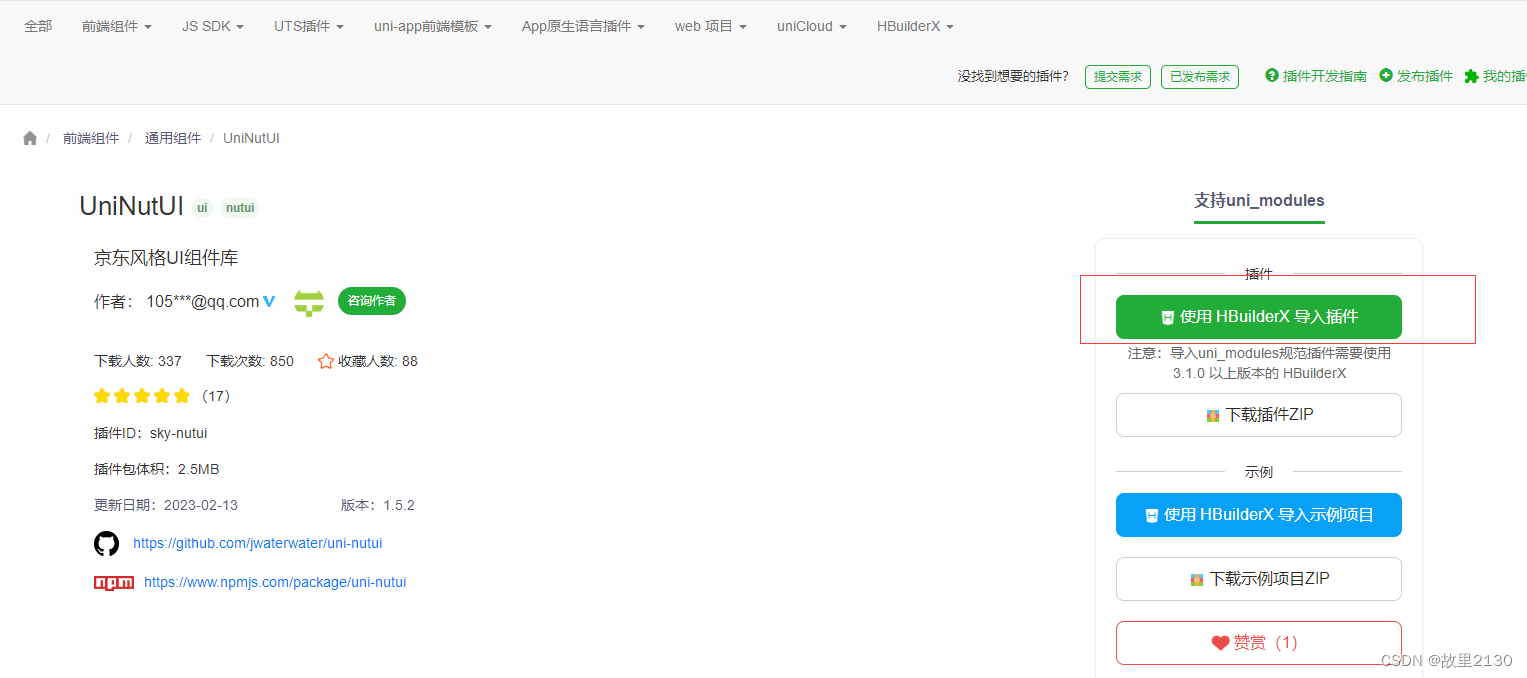This screenshot has width=1527, height=678.
Task: Expand the UTS插件 dropdown menu
Action: click(x=309, y=26)
